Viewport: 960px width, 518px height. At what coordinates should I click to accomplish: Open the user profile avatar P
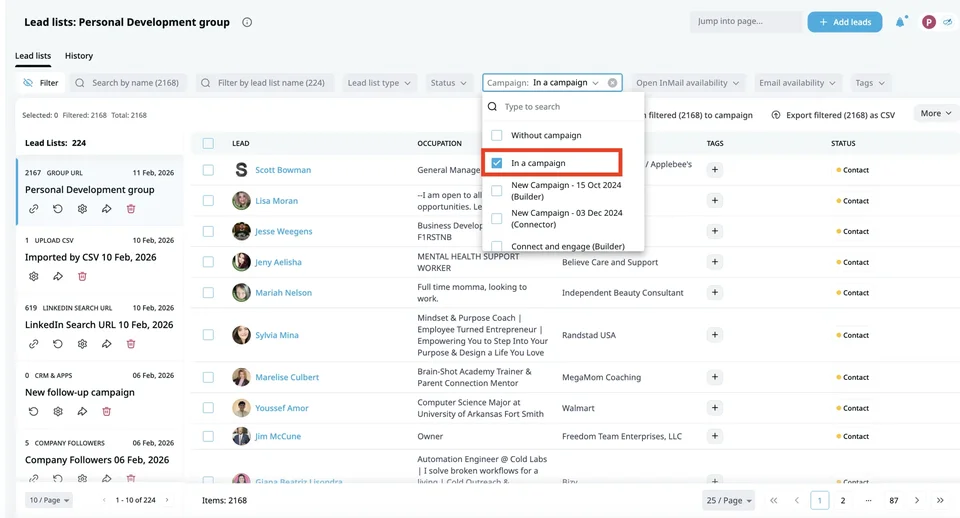[x=929, y=22]
